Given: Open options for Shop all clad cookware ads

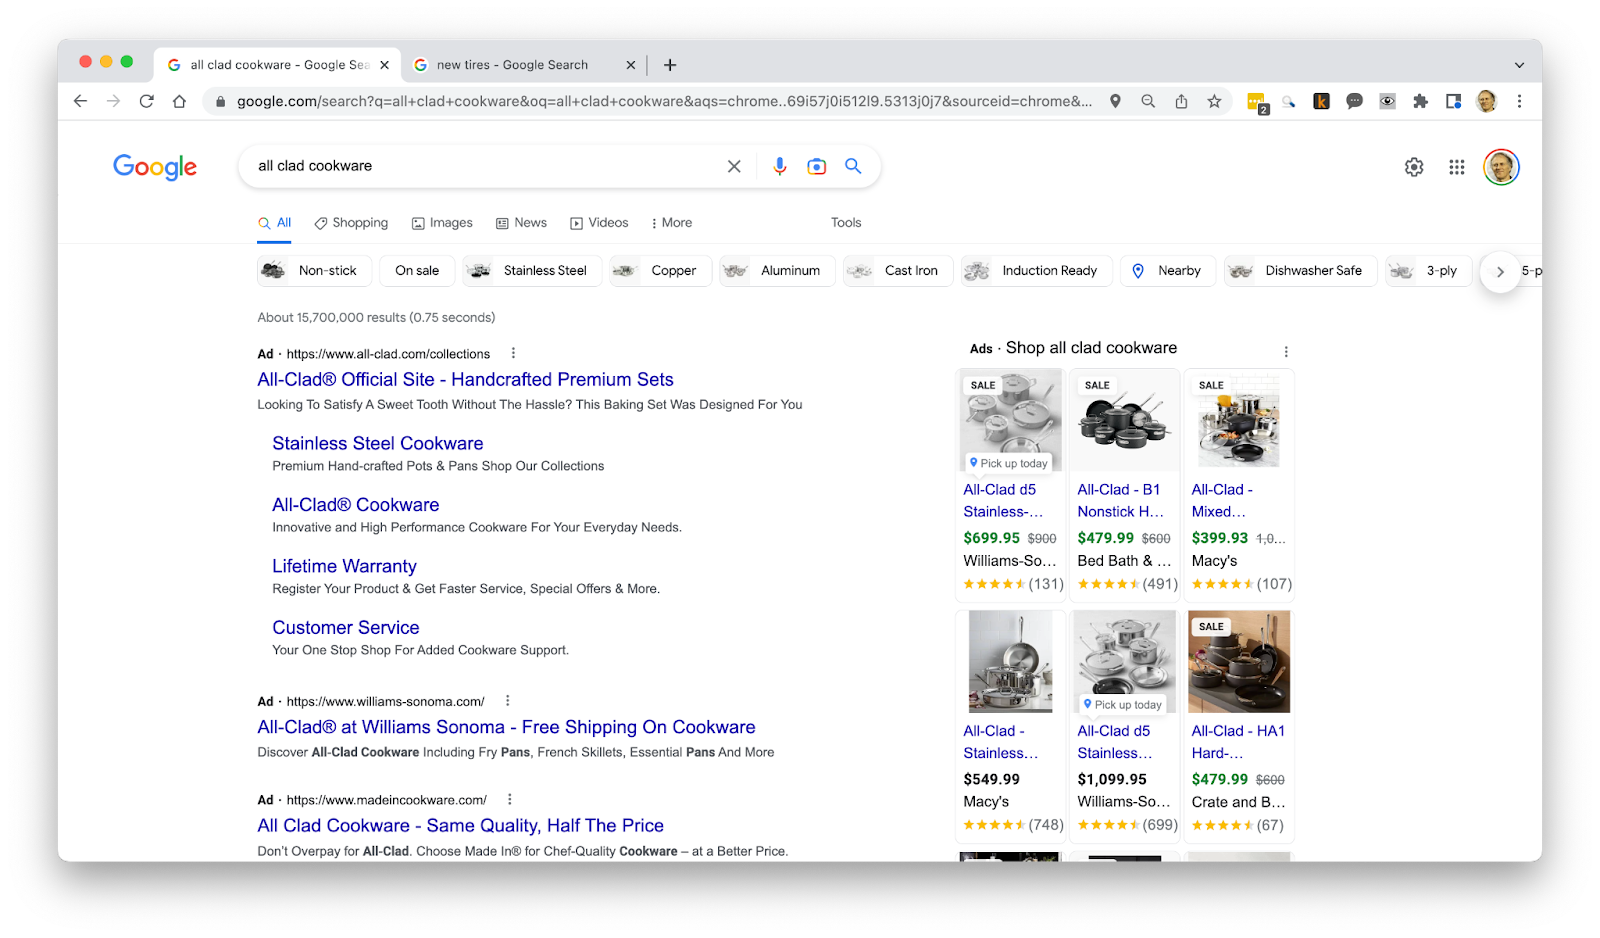Looking at the screenshot, I should pos(1286,351).
